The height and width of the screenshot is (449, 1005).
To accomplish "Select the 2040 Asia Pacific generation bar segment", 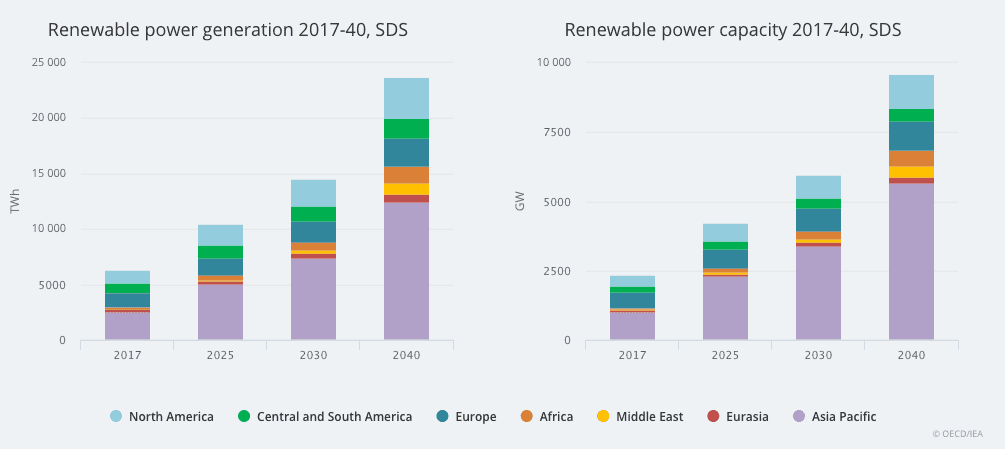I will coord(406,271).
